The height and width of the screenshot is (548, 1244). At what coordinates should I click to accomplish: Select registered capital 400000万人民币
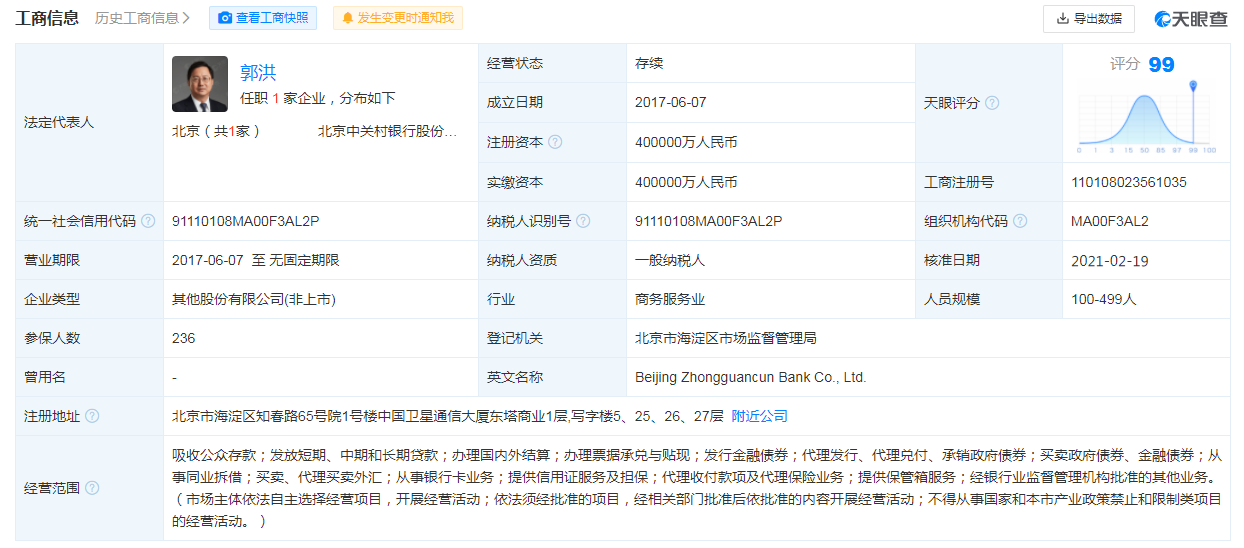pos(686,142)
